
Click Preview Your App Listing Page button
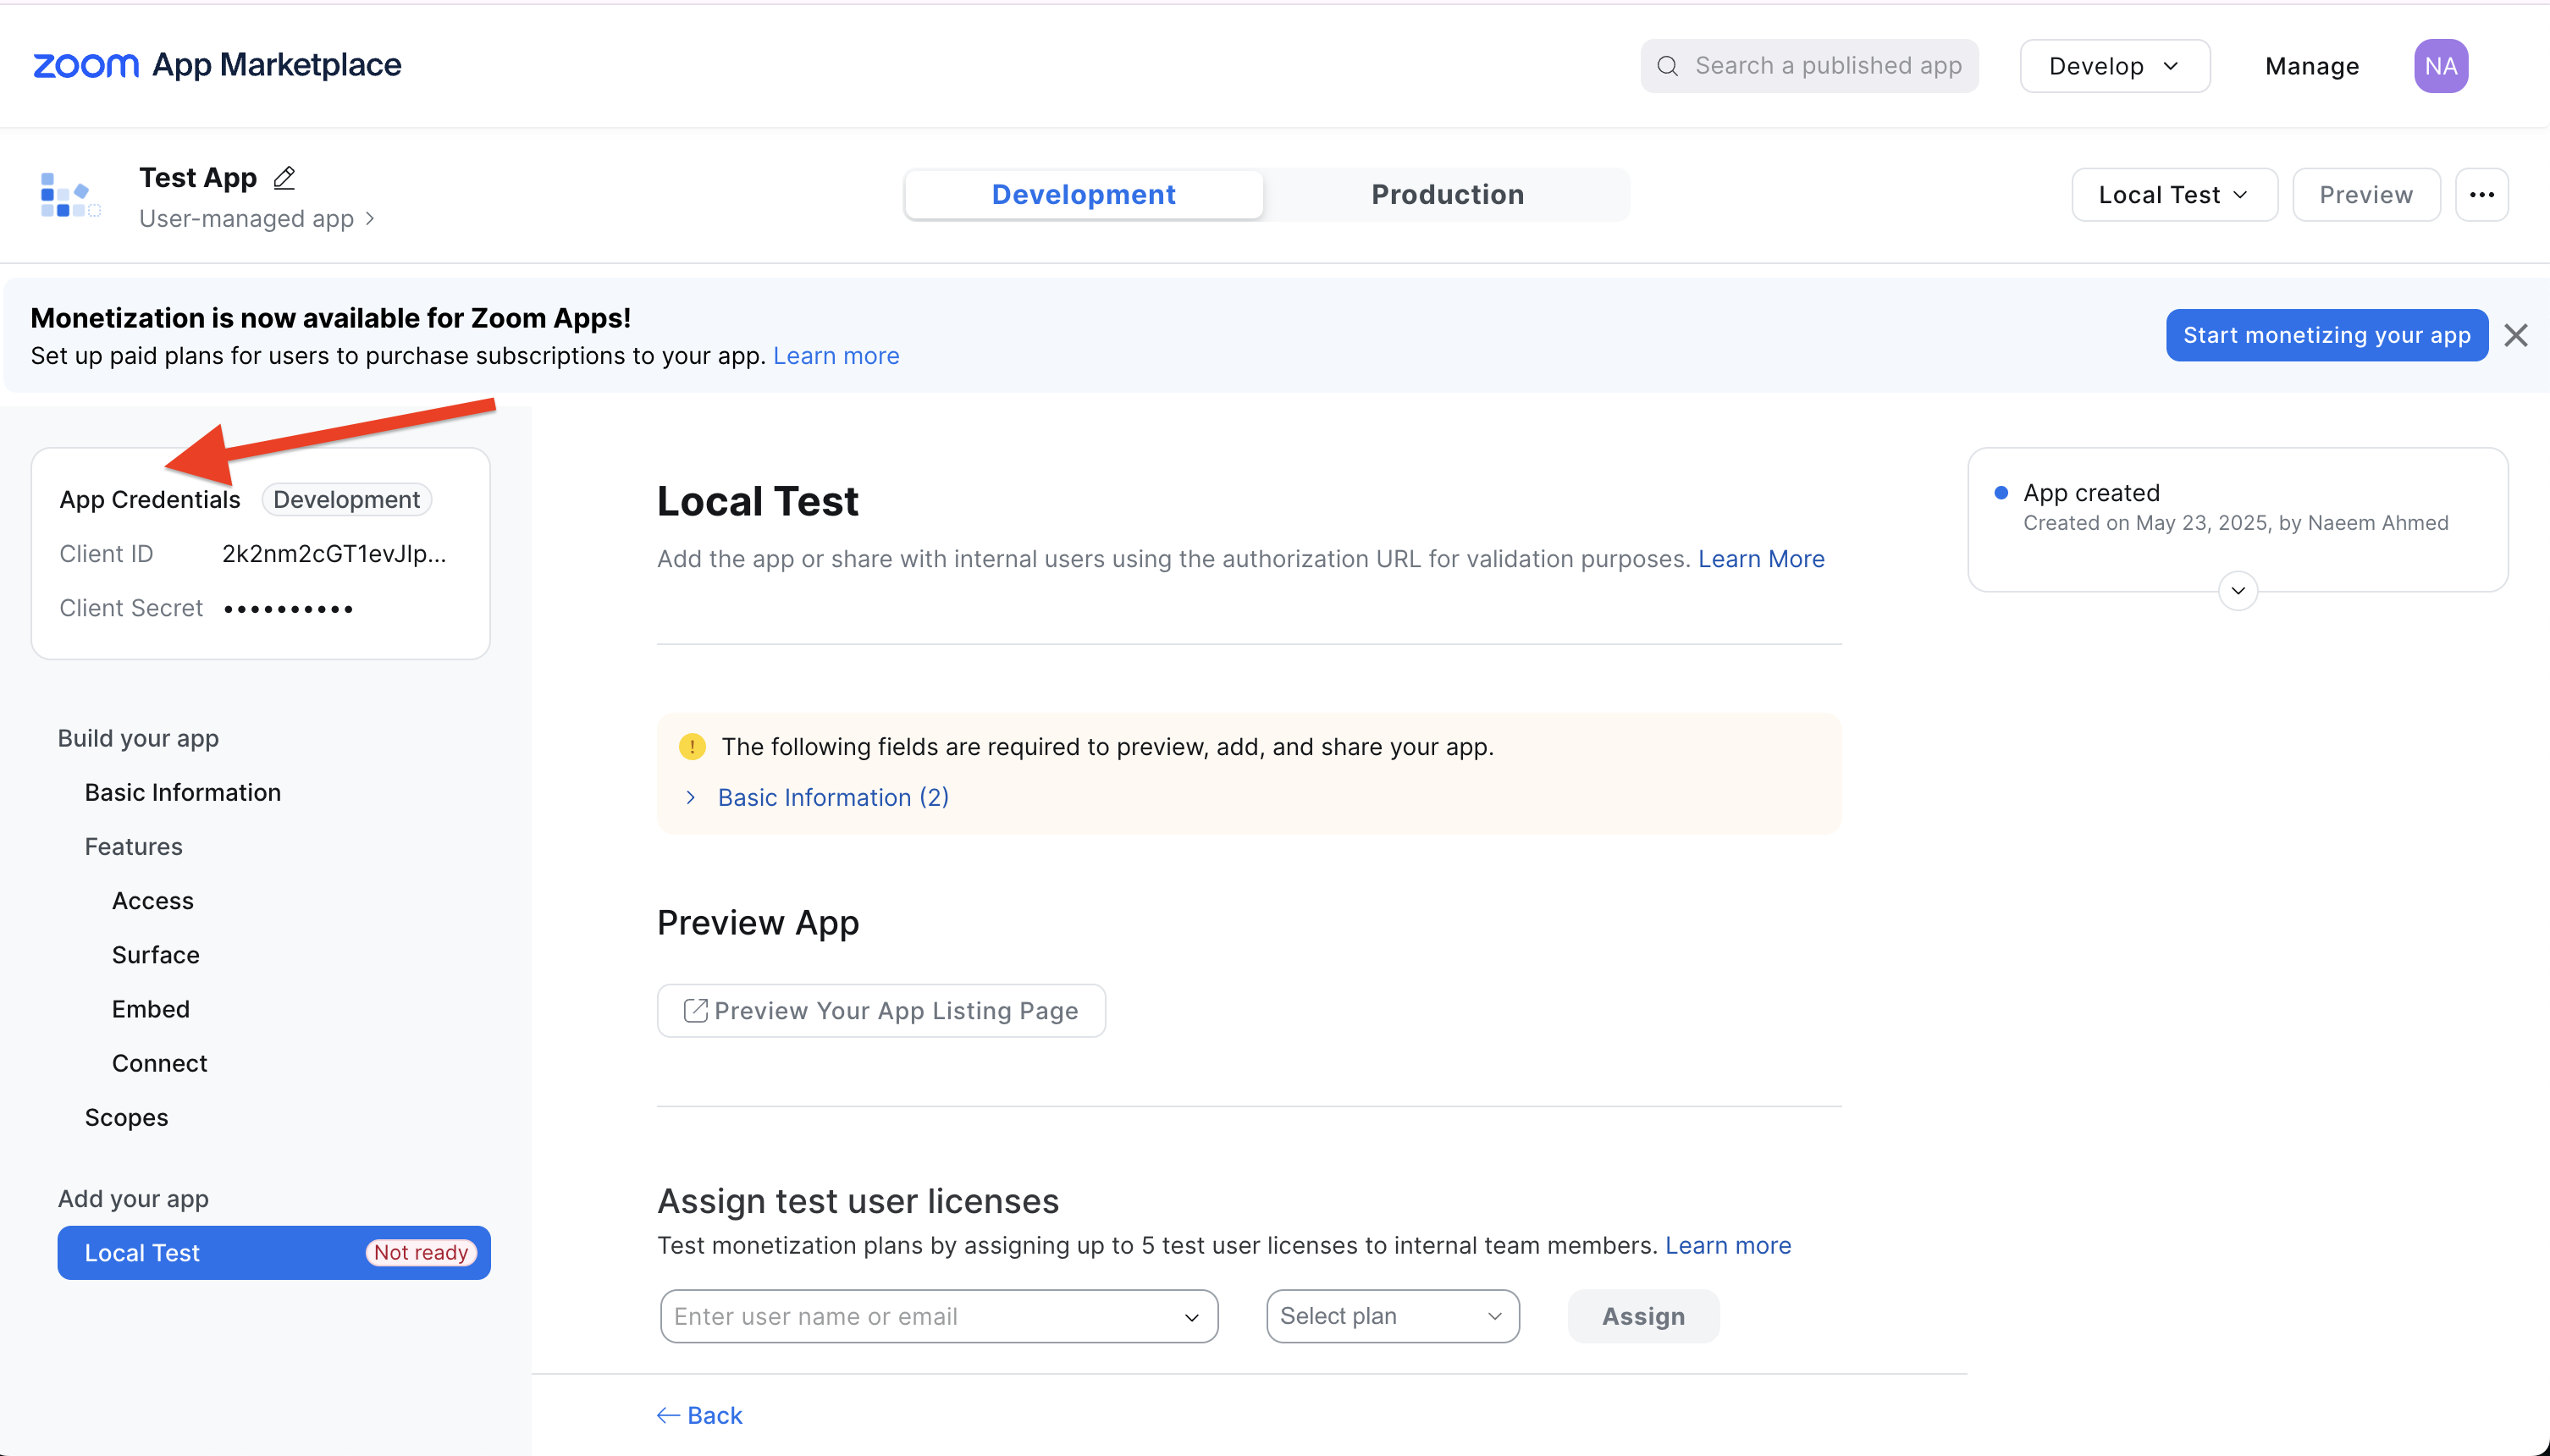(881, 1011)
